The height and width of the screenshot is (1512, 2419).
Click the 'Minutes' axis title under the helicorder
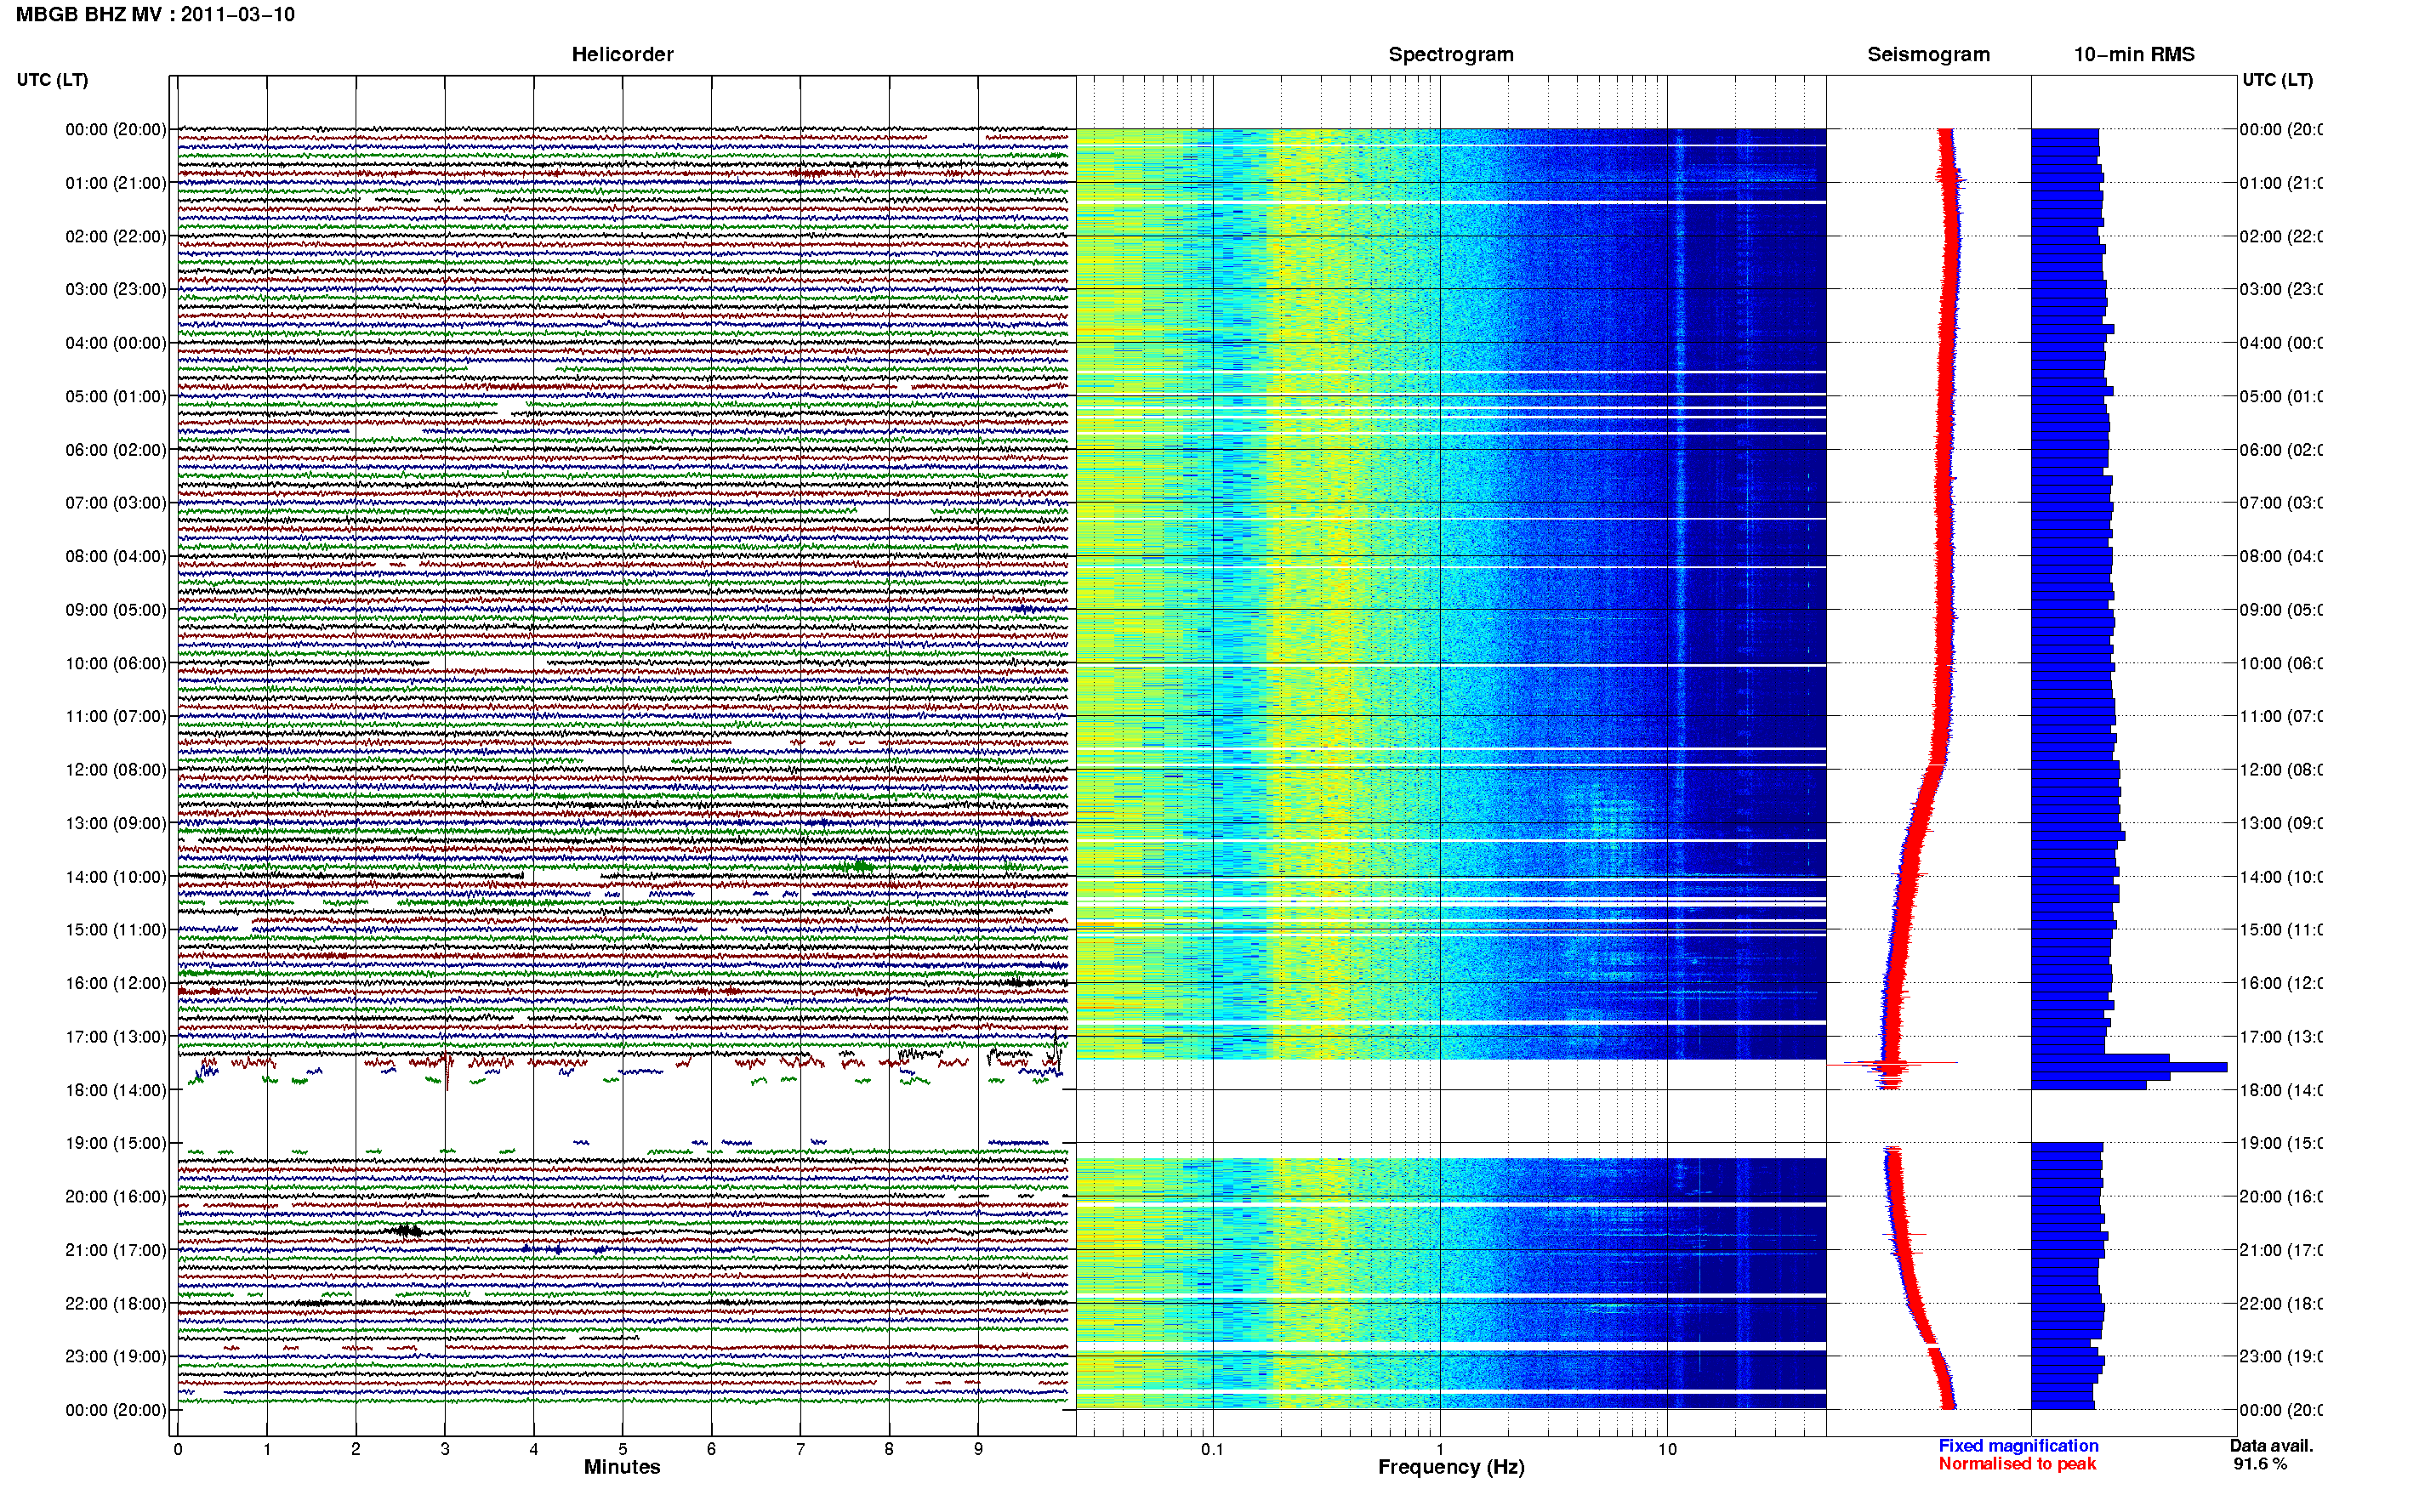coord(622,1467)
